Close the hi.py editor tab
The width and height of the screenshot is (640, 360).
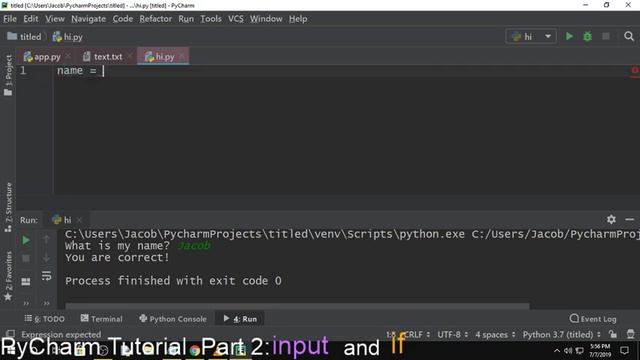182,56
